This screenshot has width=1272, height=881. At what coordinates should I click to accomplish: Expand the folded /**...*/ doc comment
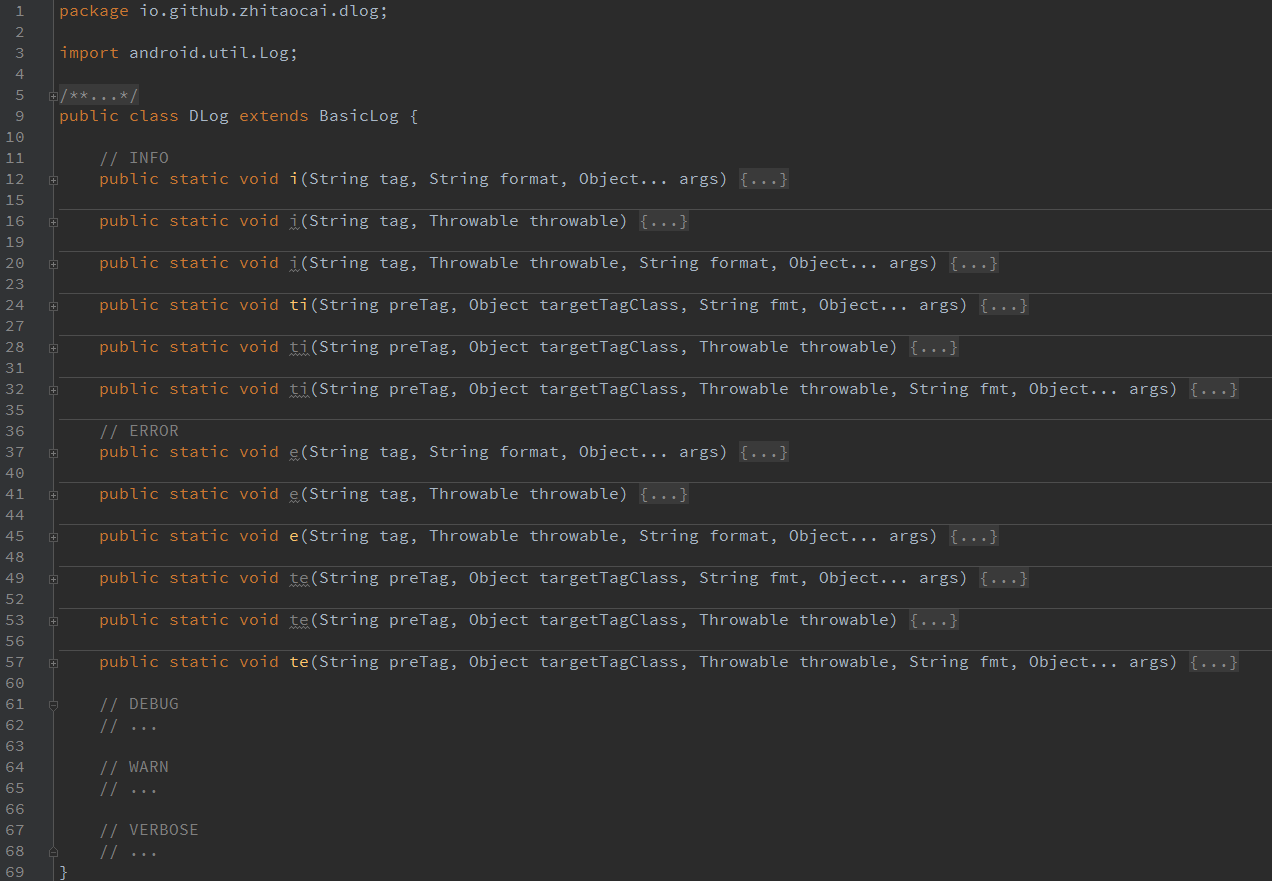[x=99, y=95]
